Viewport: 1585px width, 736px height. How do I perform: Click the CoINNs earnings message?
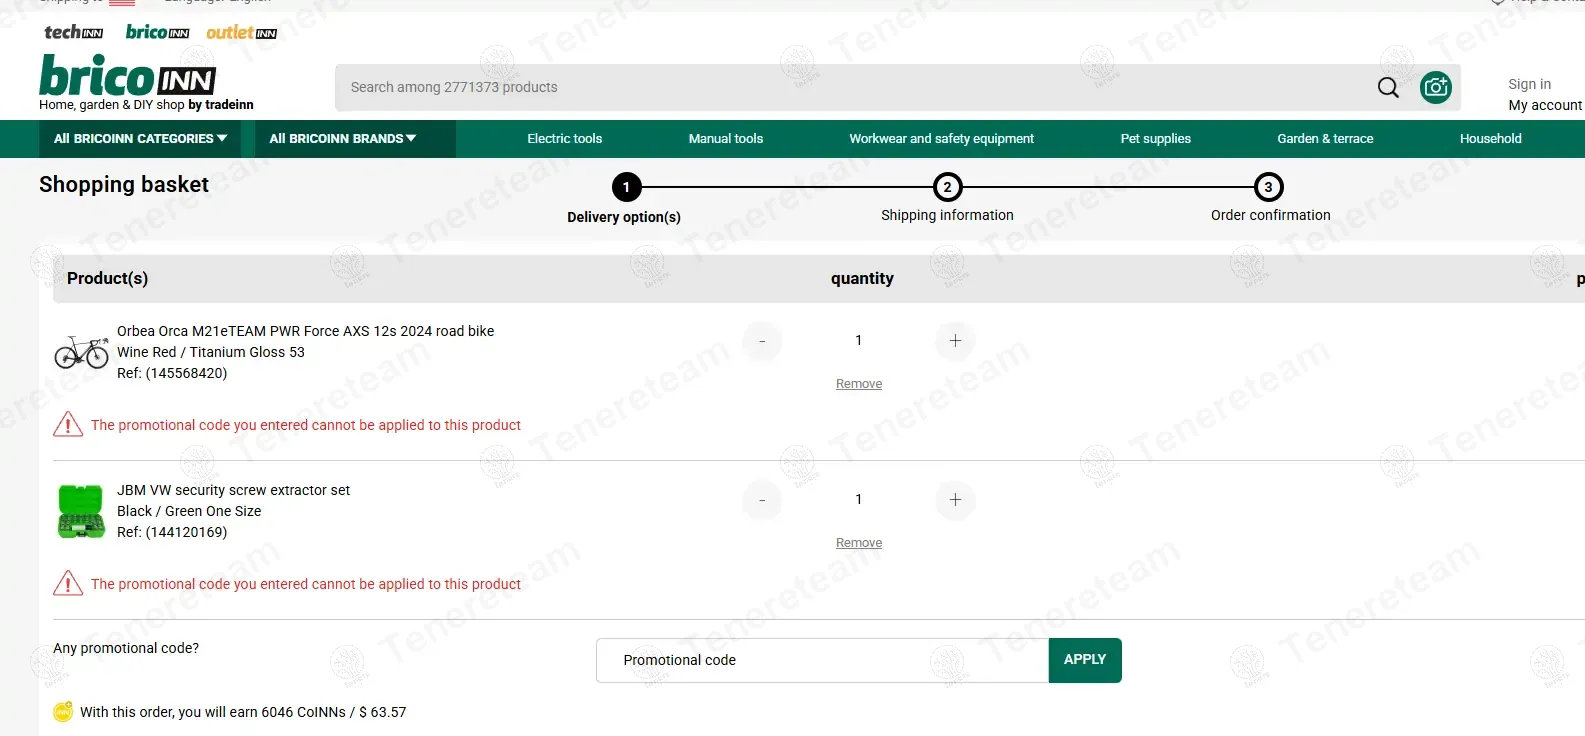click(x=243, y=712)
